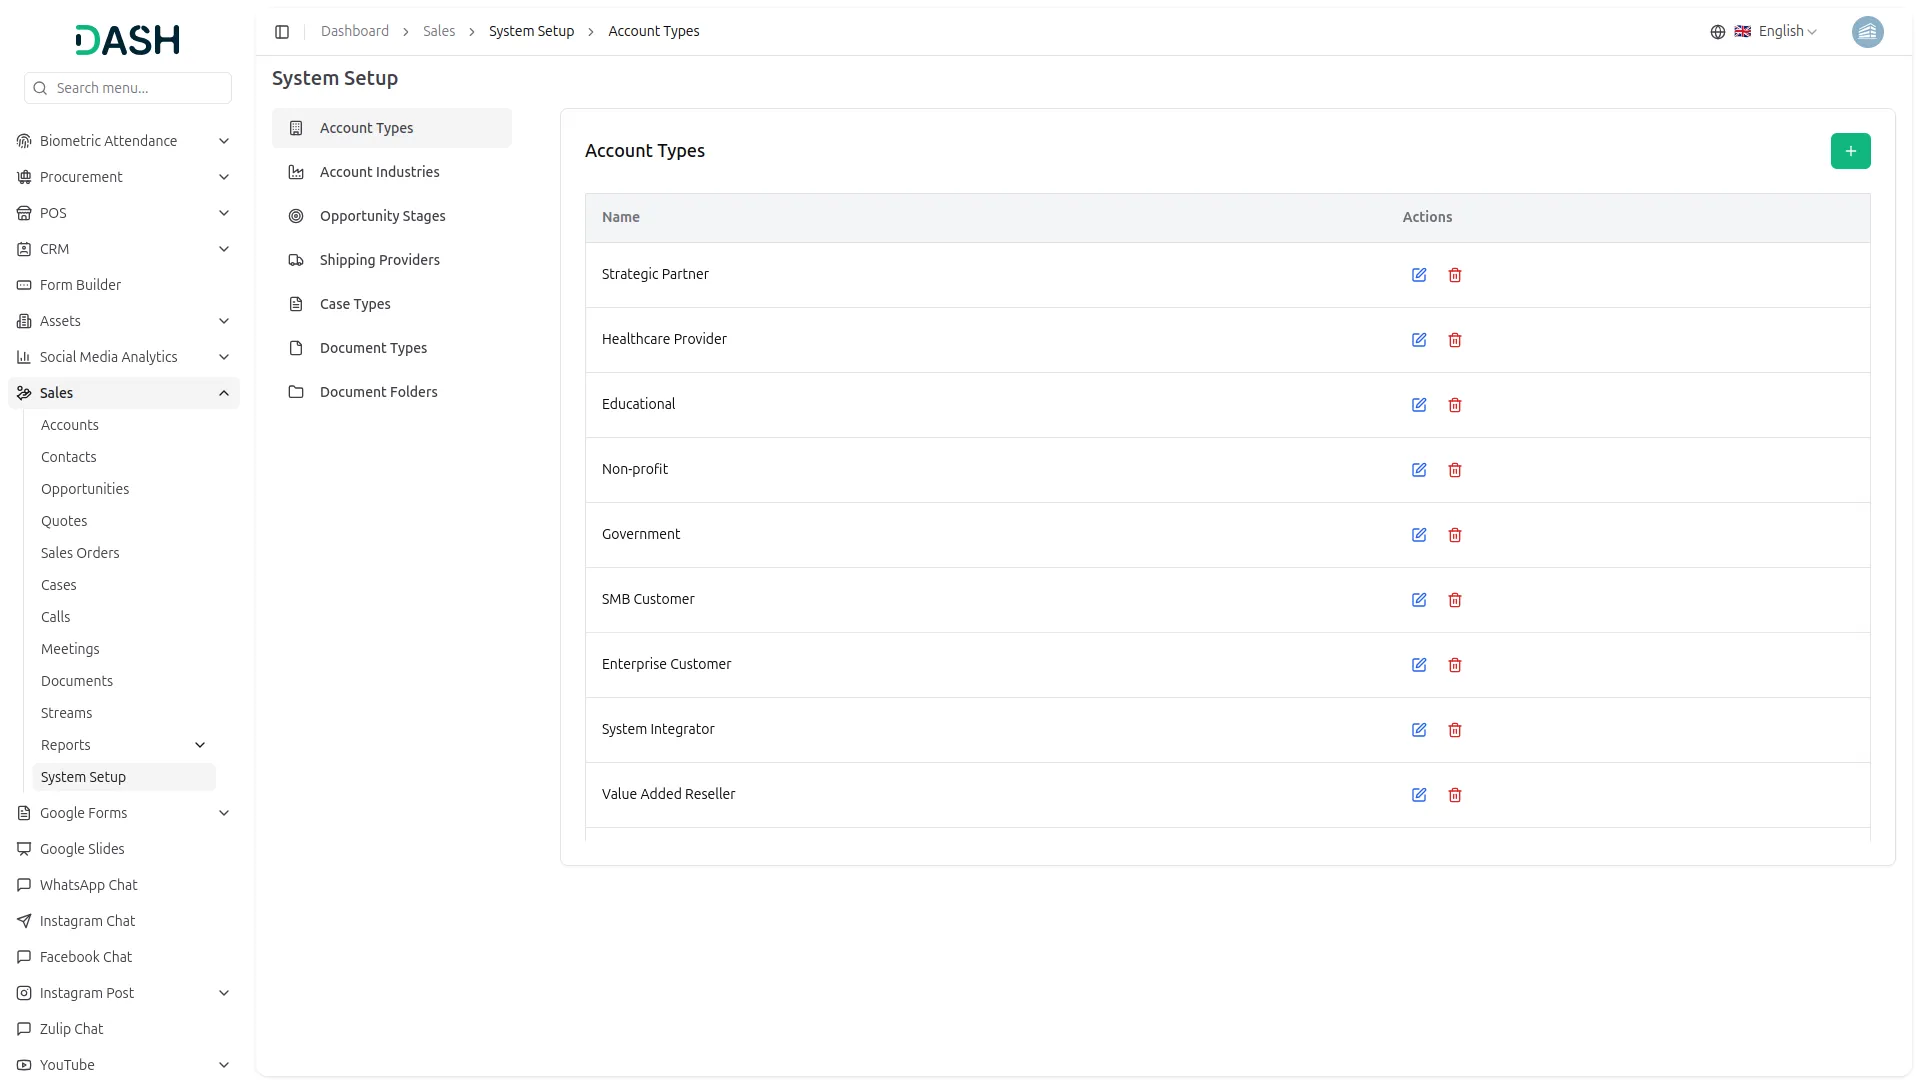The width and height of the screenshot is (1920, 1080).
Task: Switch to the Opportunity Stages tab
Action: [382, 216]
